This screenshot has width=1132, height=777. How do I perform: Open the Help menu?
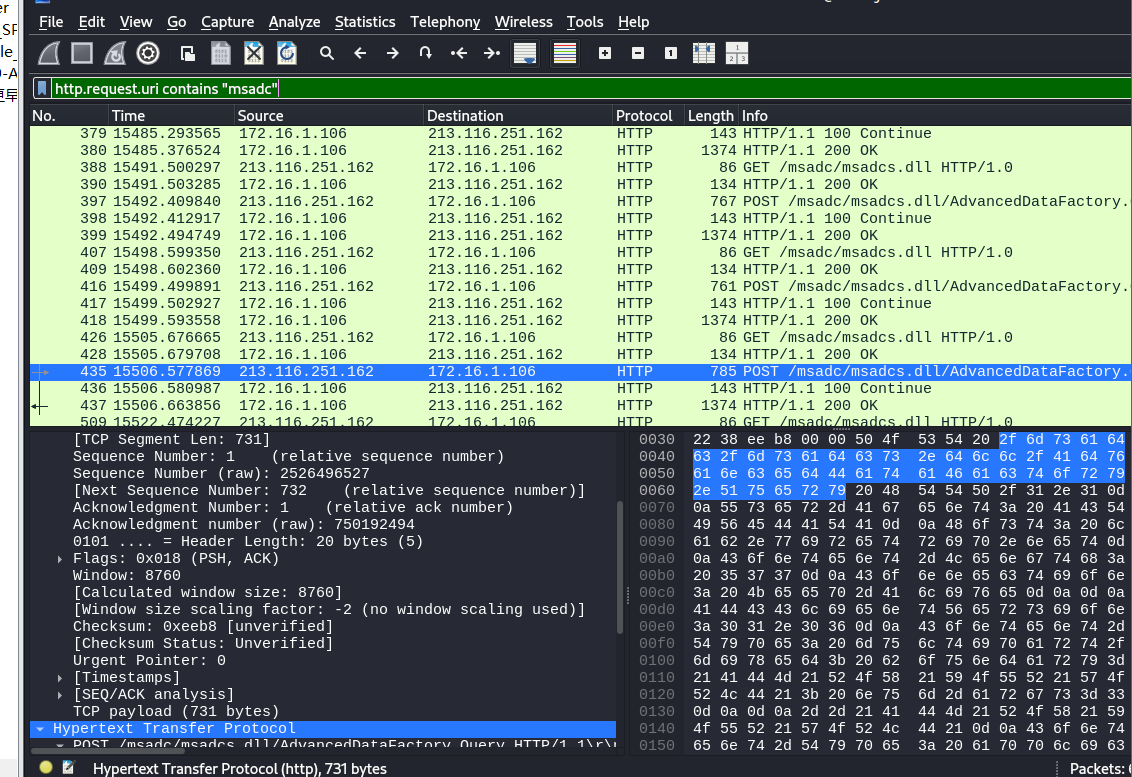click(x=634, y=22)
